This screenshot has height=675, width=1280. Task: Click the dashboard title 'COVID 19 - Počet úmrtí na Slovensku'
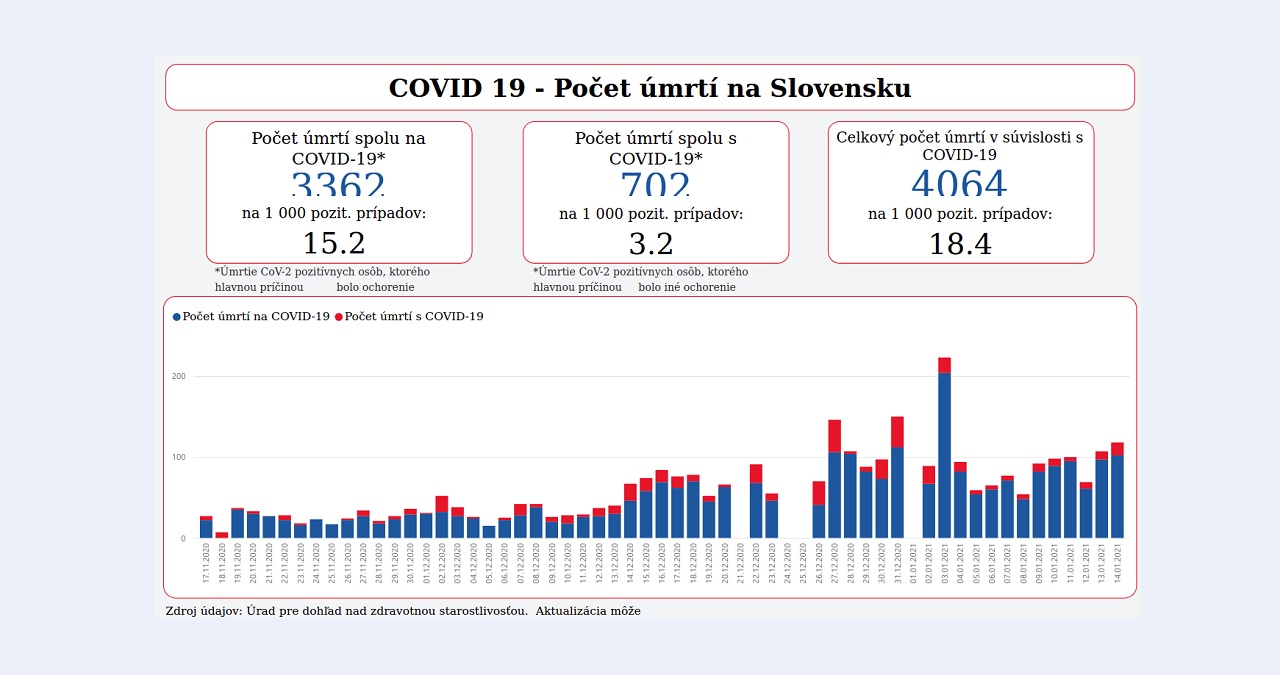(650, 88)
